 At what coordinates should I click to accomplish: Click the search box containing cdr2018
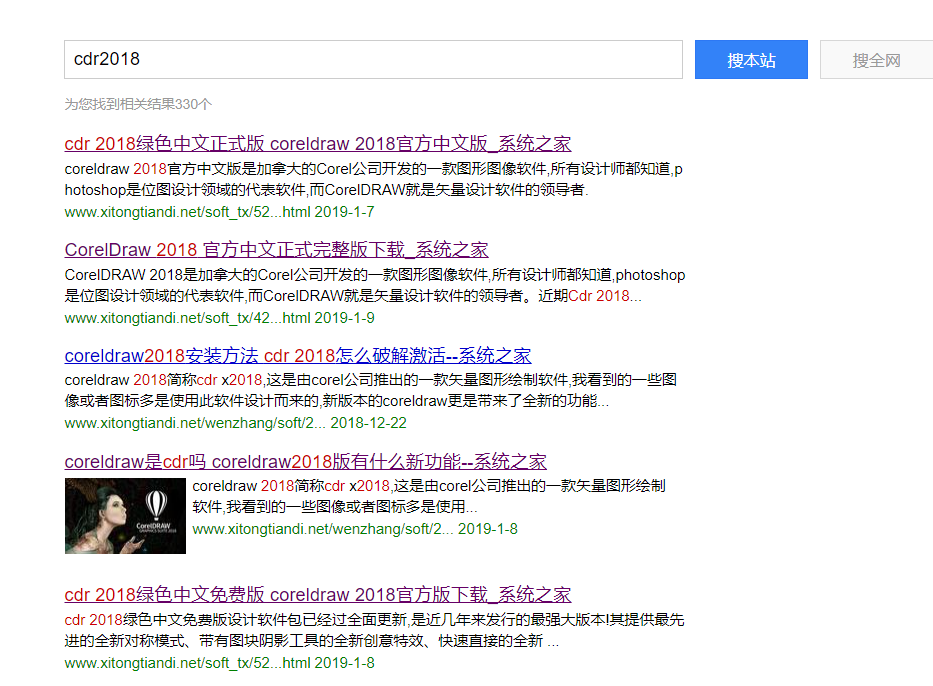tap(373, 59)
